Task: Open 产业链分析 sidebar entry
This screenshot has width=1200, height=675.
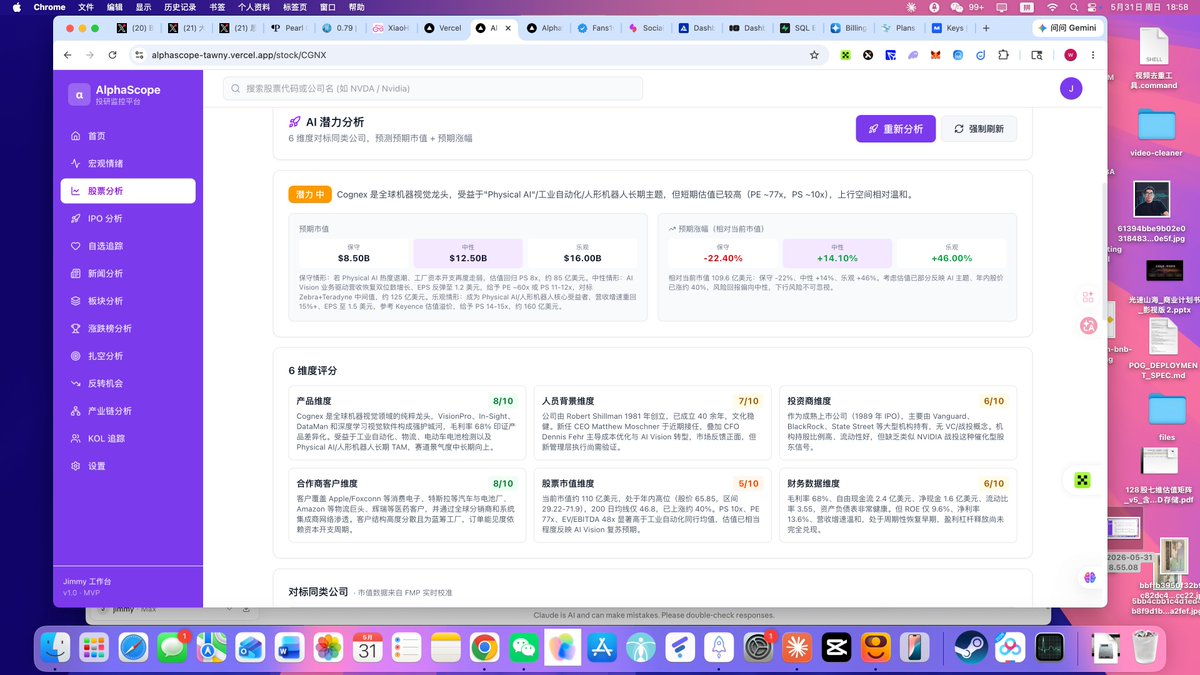Action: tap(127, 411)
